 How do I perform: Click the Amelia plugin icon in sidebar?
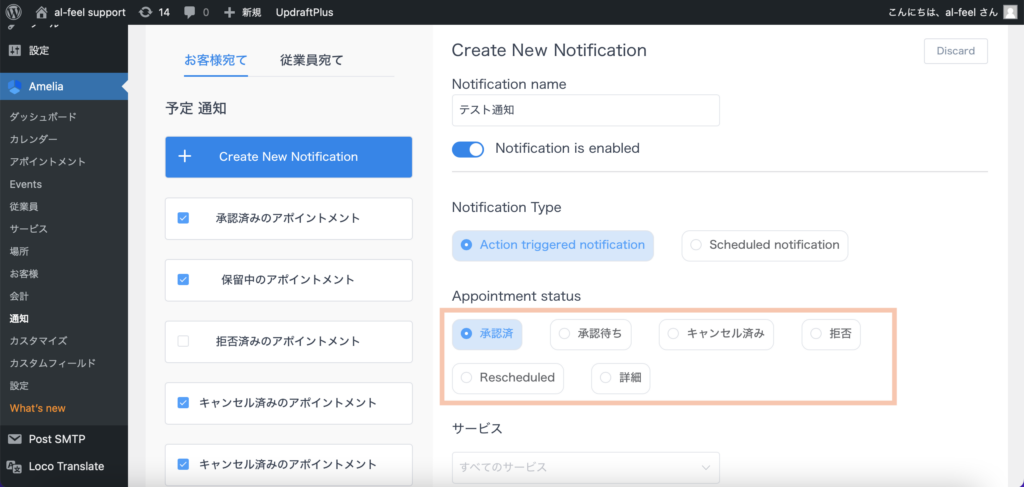coord(15,87)
